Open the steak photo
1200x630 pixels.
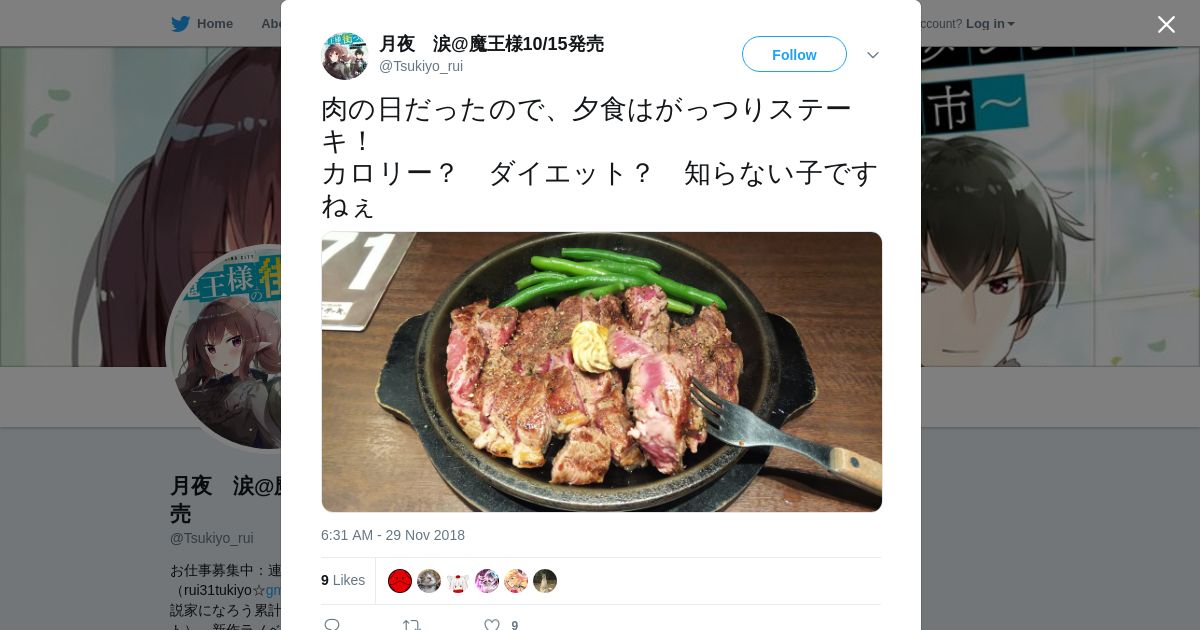(x=602, y=372)
